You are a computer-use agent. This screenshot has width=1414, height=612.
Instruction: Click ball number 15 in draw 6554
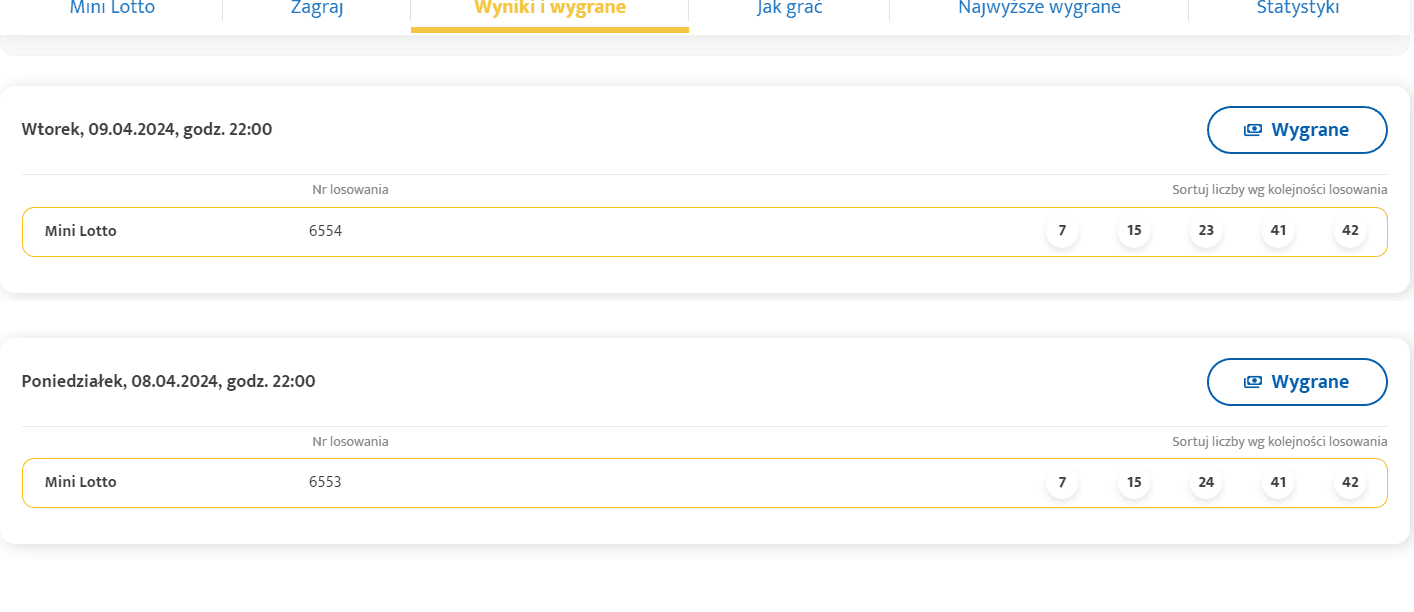coord(1134,231)
